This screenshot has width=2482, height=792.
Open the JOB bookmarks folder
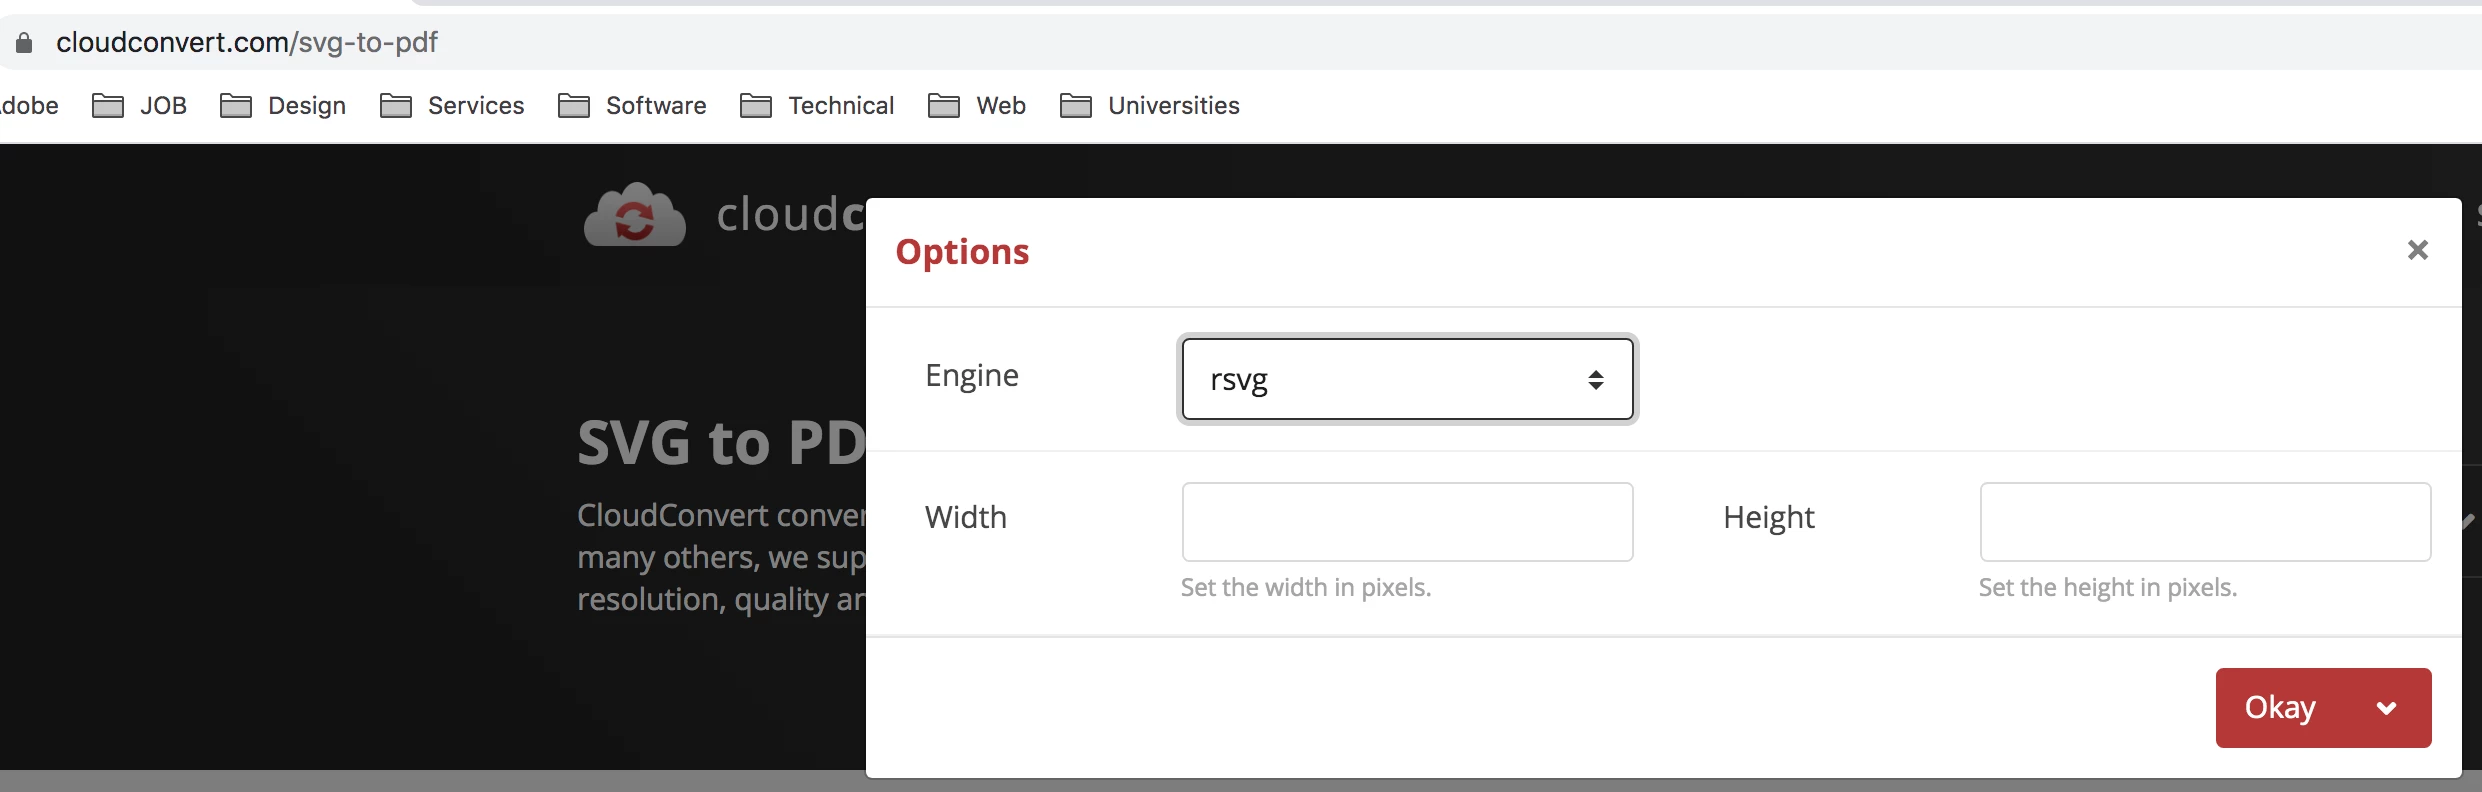139,105
